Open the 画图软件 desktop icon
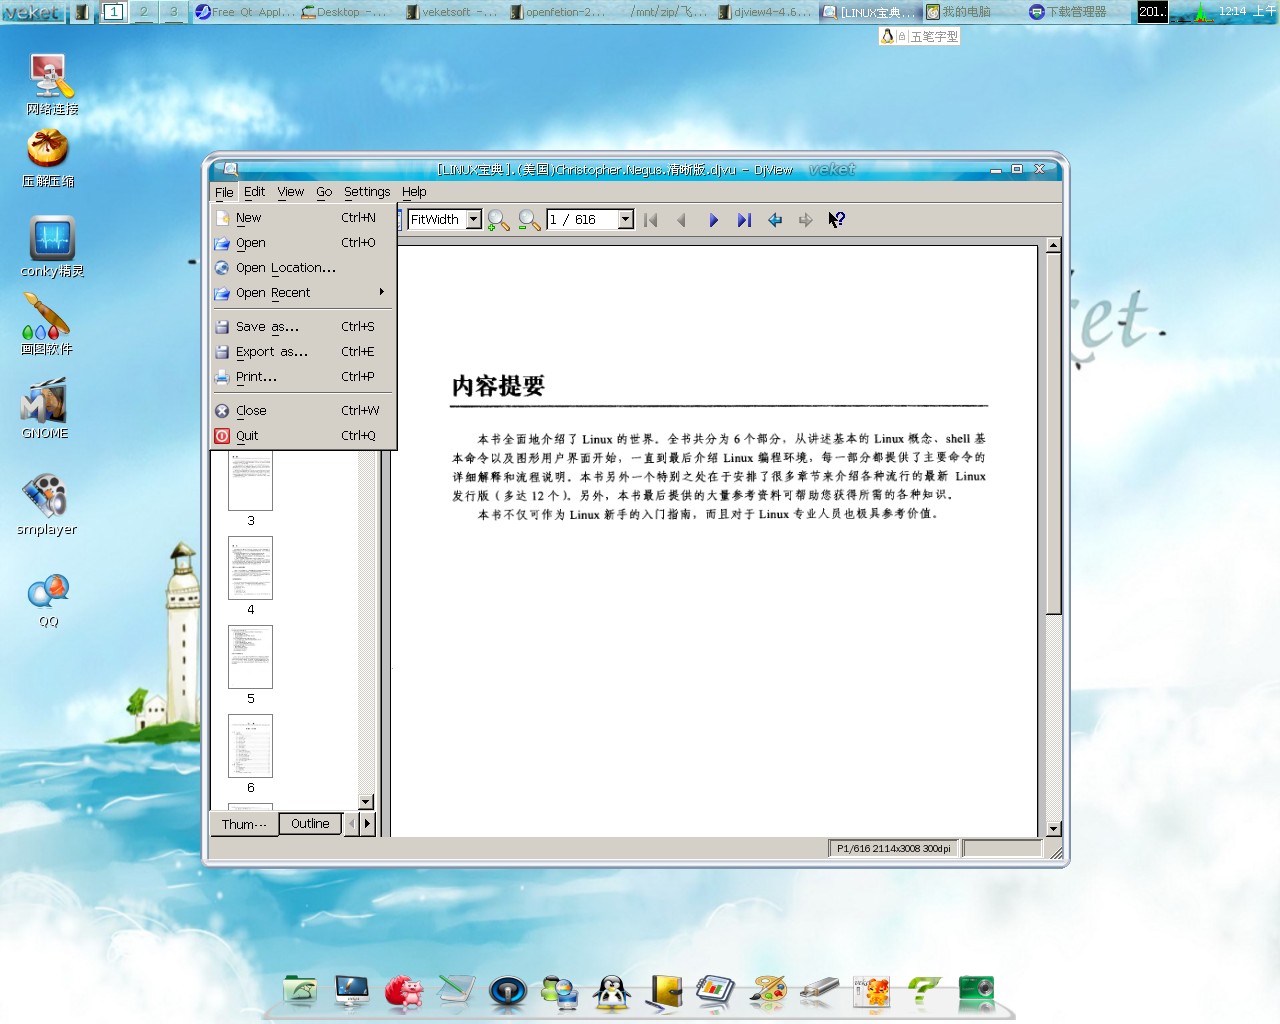Screen dimensions: 1280x1024 coord(46,325)
